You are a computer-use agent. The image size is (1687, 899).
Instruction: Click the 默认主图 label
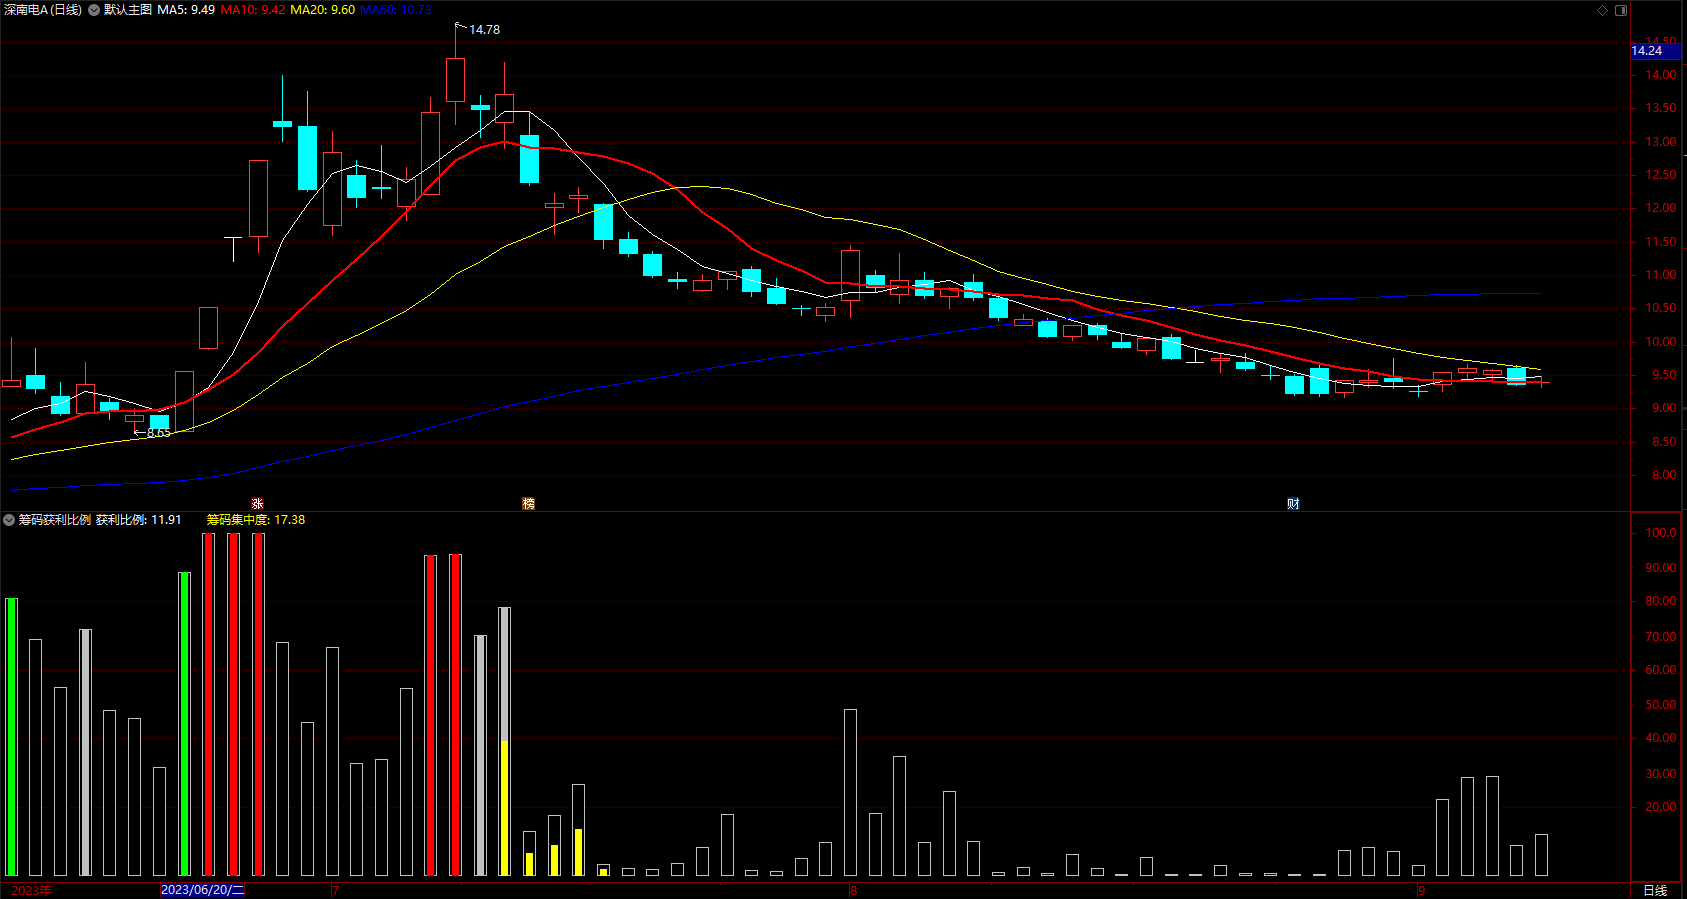128,10
